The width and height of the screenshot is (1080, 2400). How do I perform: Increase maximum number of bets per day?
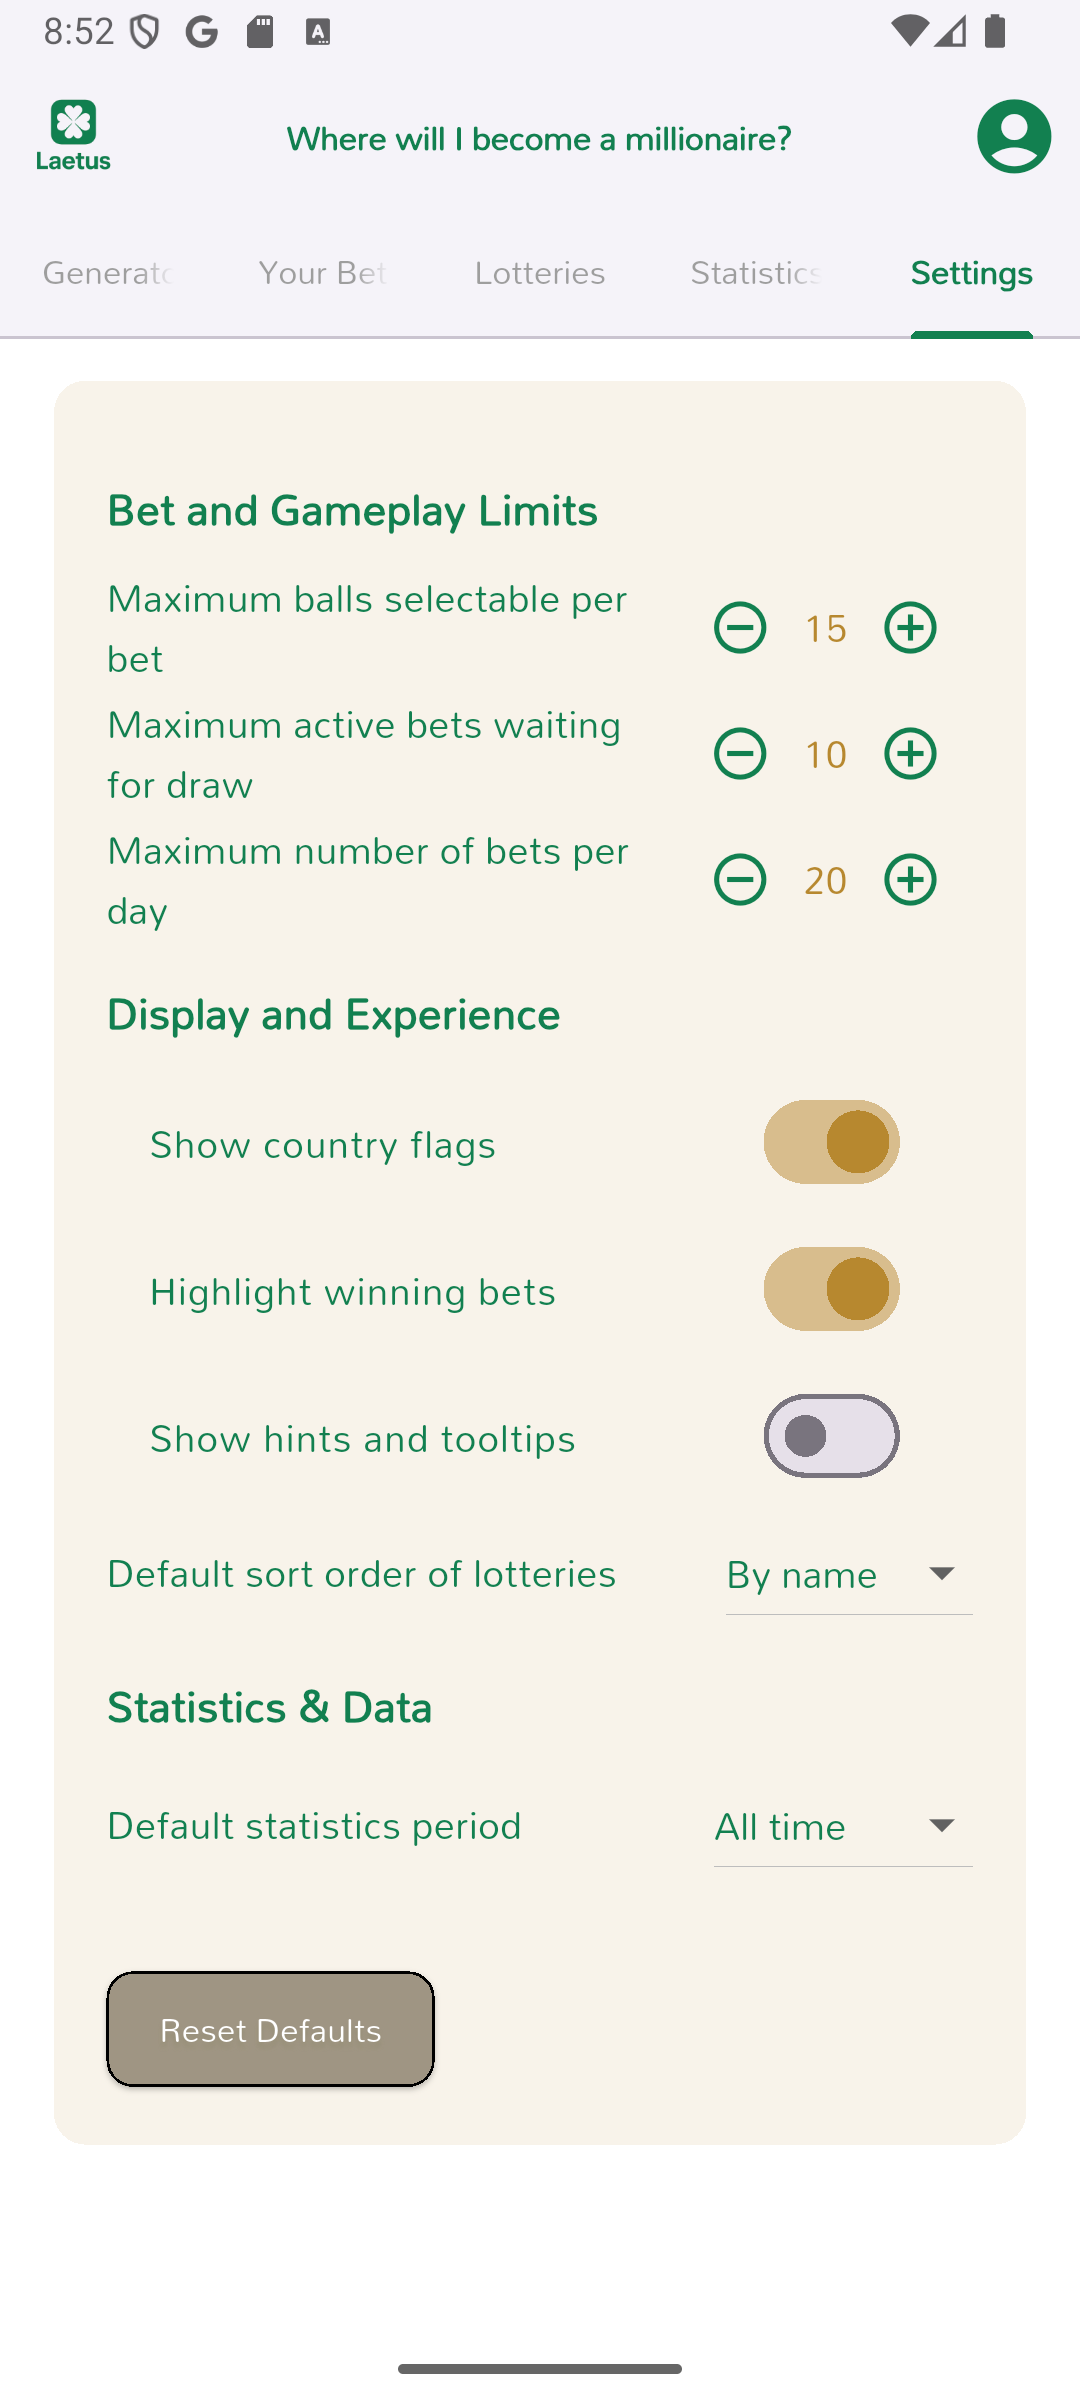[910, 880]
